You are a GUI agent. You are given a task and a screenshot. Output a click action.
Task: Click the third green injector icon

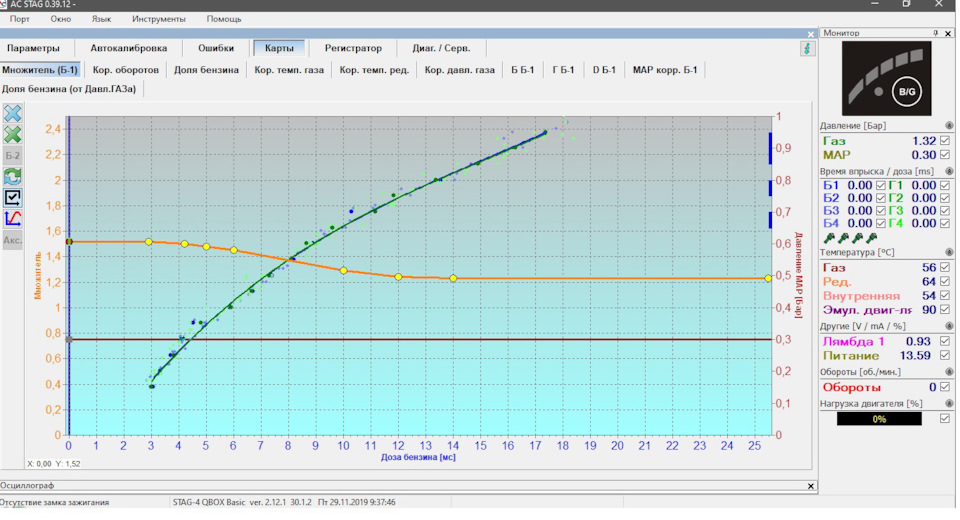[x=858, y=238]
